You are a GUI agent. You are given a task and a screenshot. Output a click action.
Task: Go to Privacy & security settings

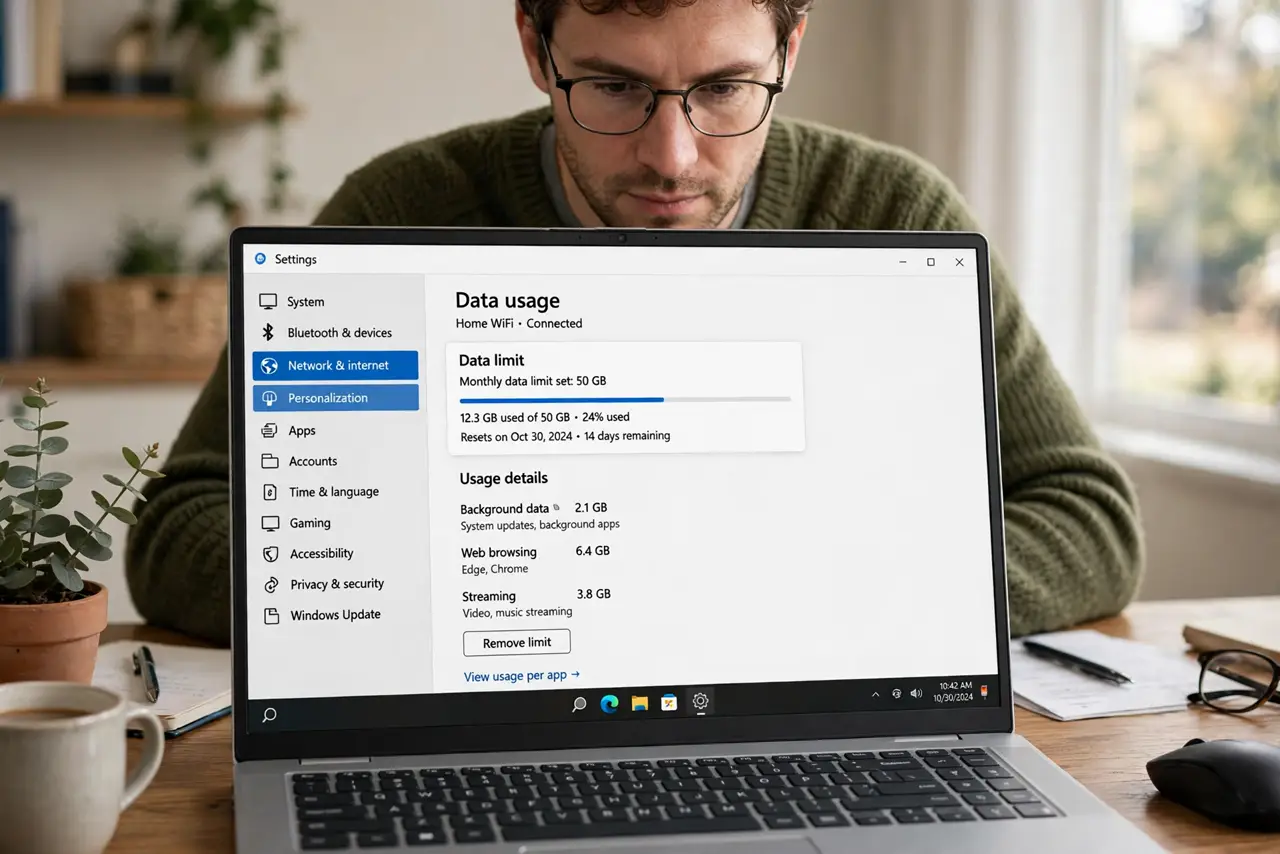tap(337, 584)
